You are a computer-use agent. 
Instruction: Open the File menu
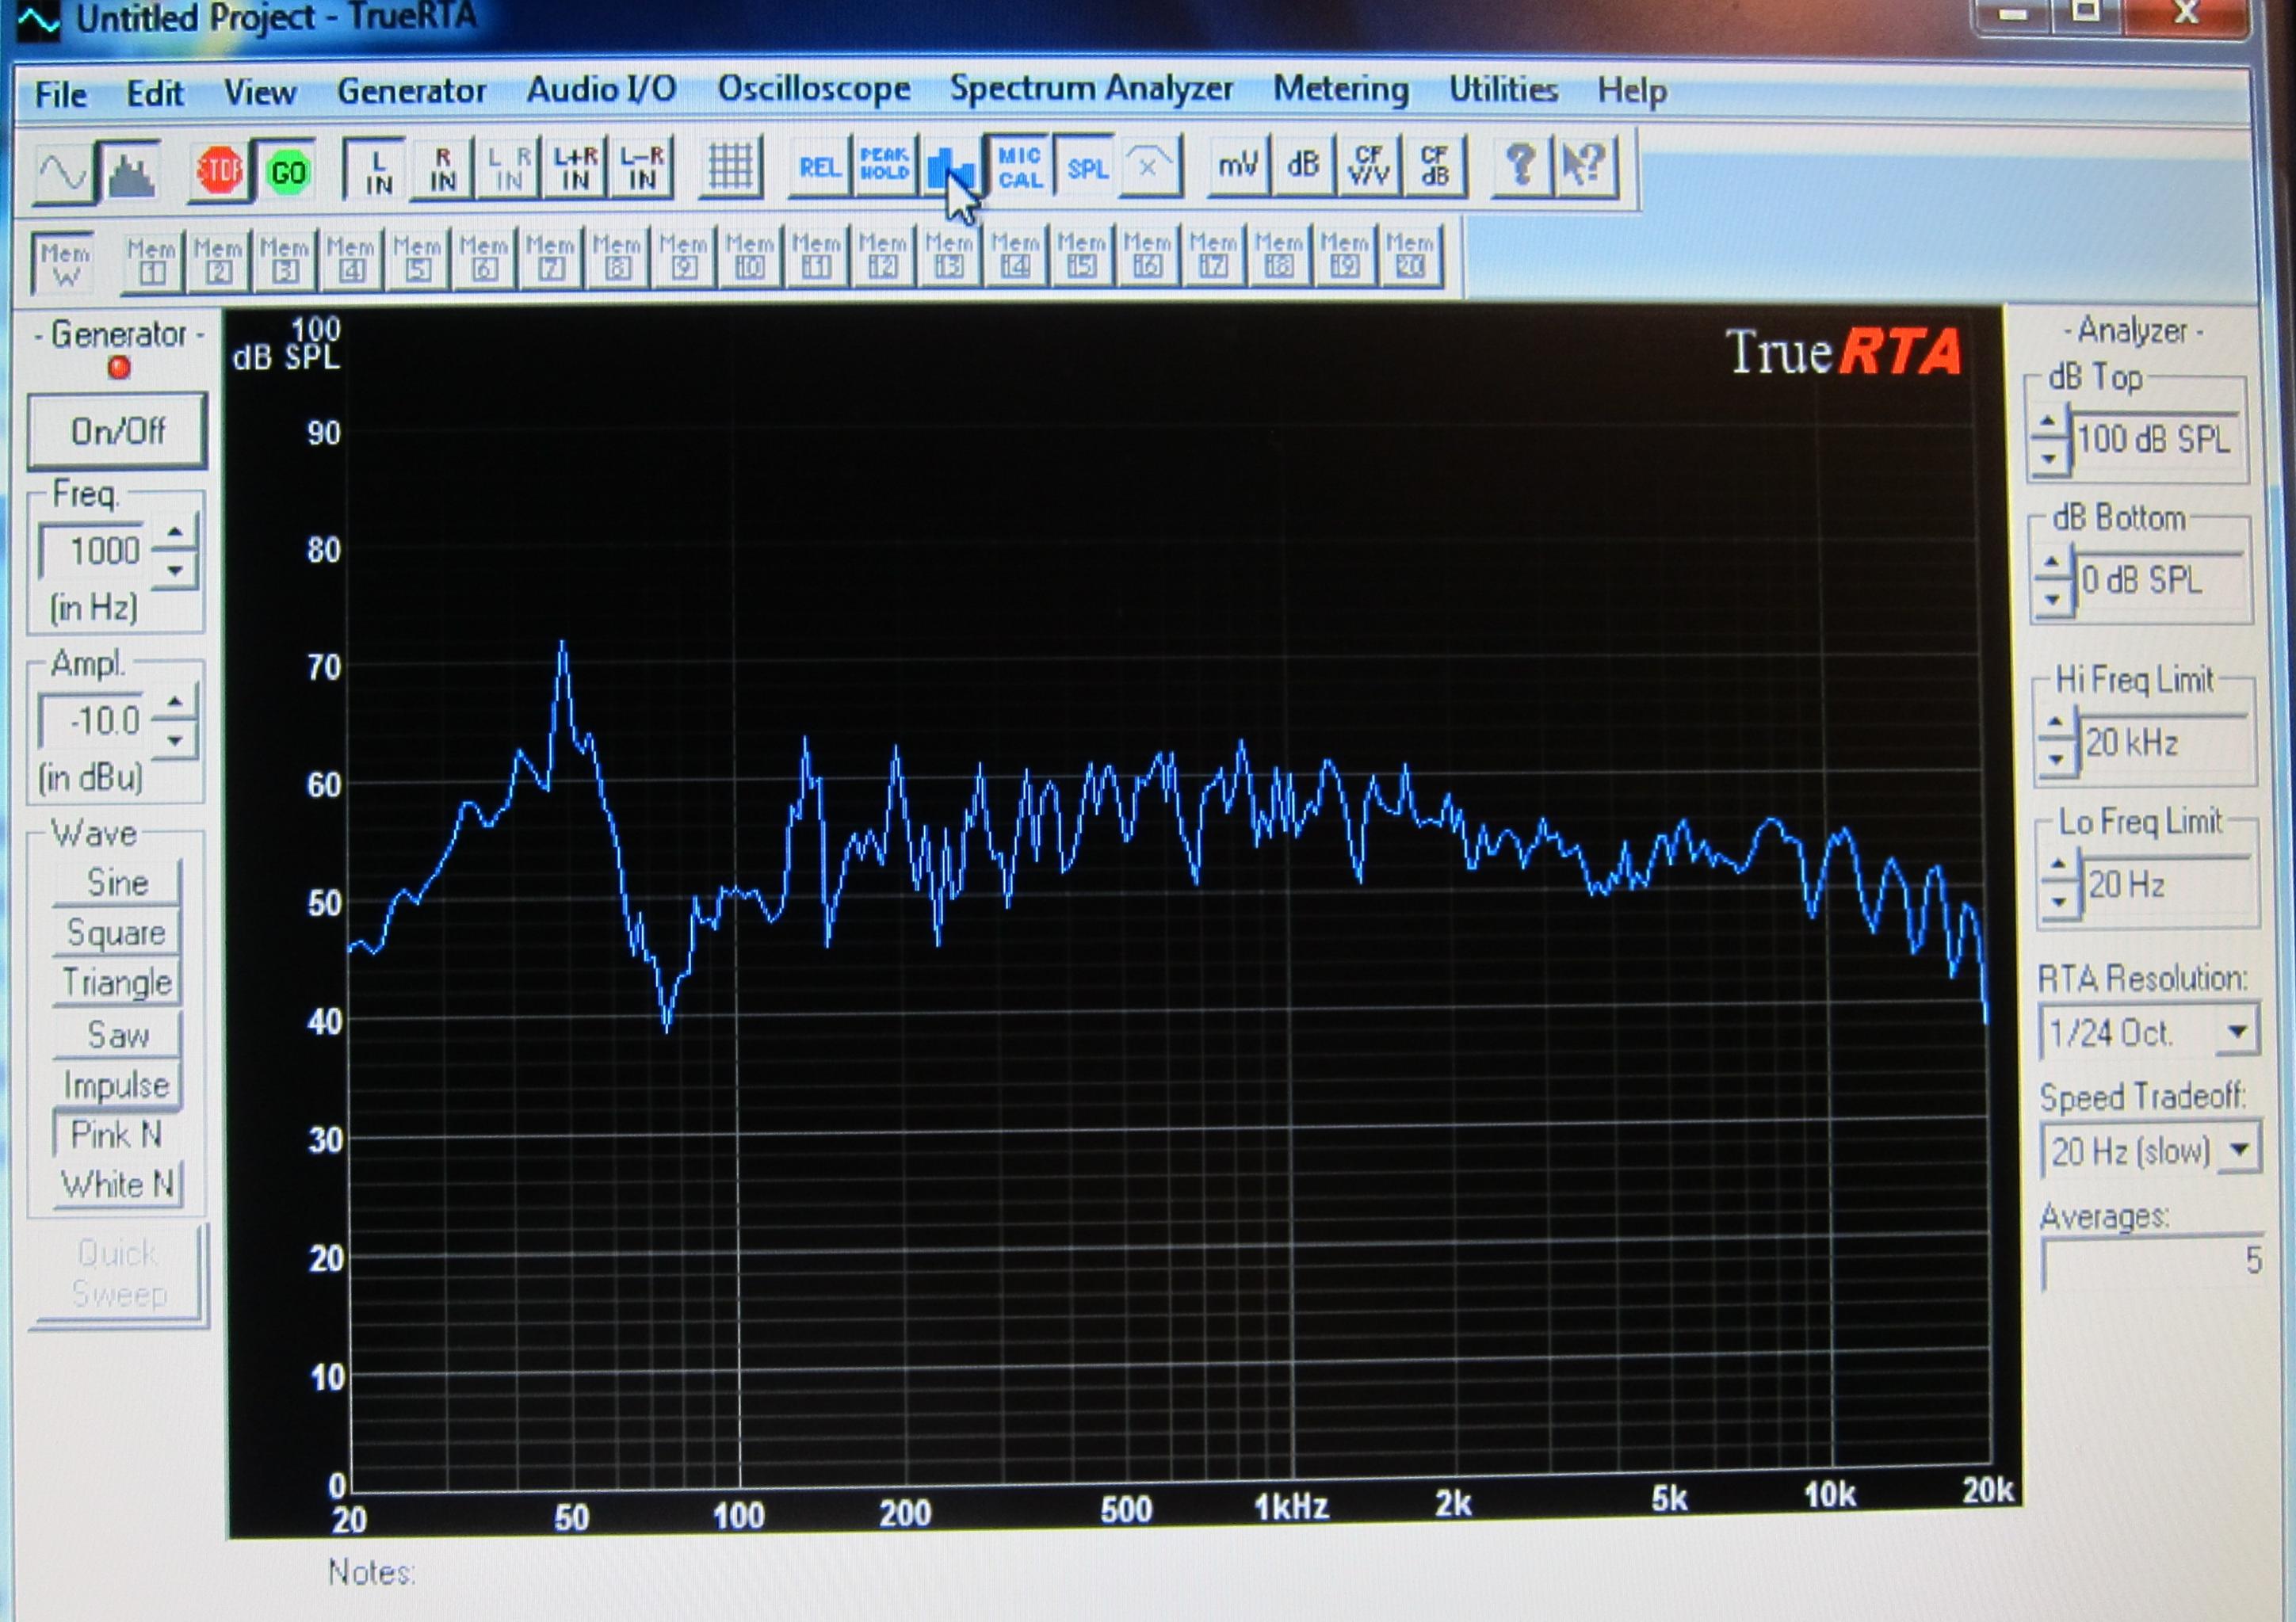(61, 95)
